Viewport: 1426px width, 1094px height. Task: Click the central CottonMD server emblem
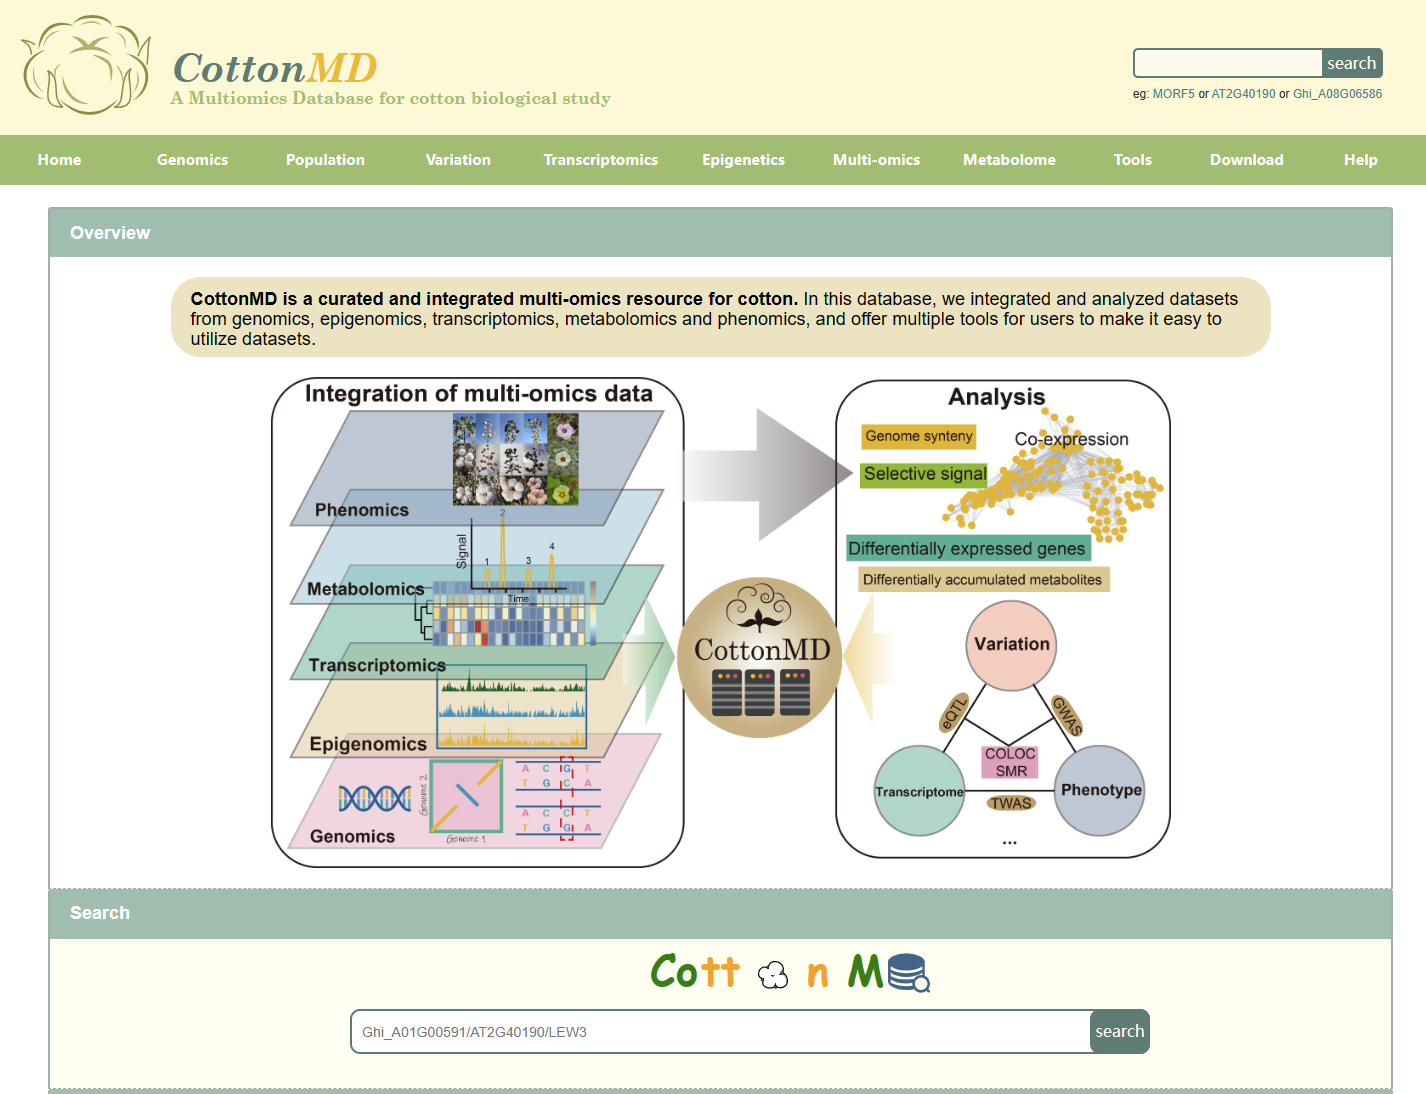pyautogui.click(x=761, y=658)
